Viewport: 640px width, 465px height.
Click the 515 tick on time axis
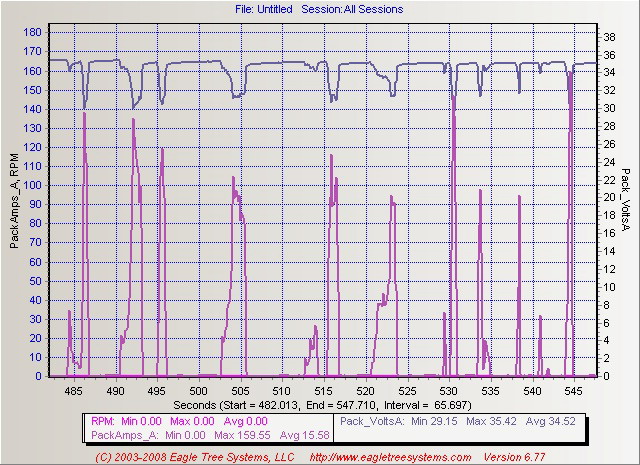[323, 391]
